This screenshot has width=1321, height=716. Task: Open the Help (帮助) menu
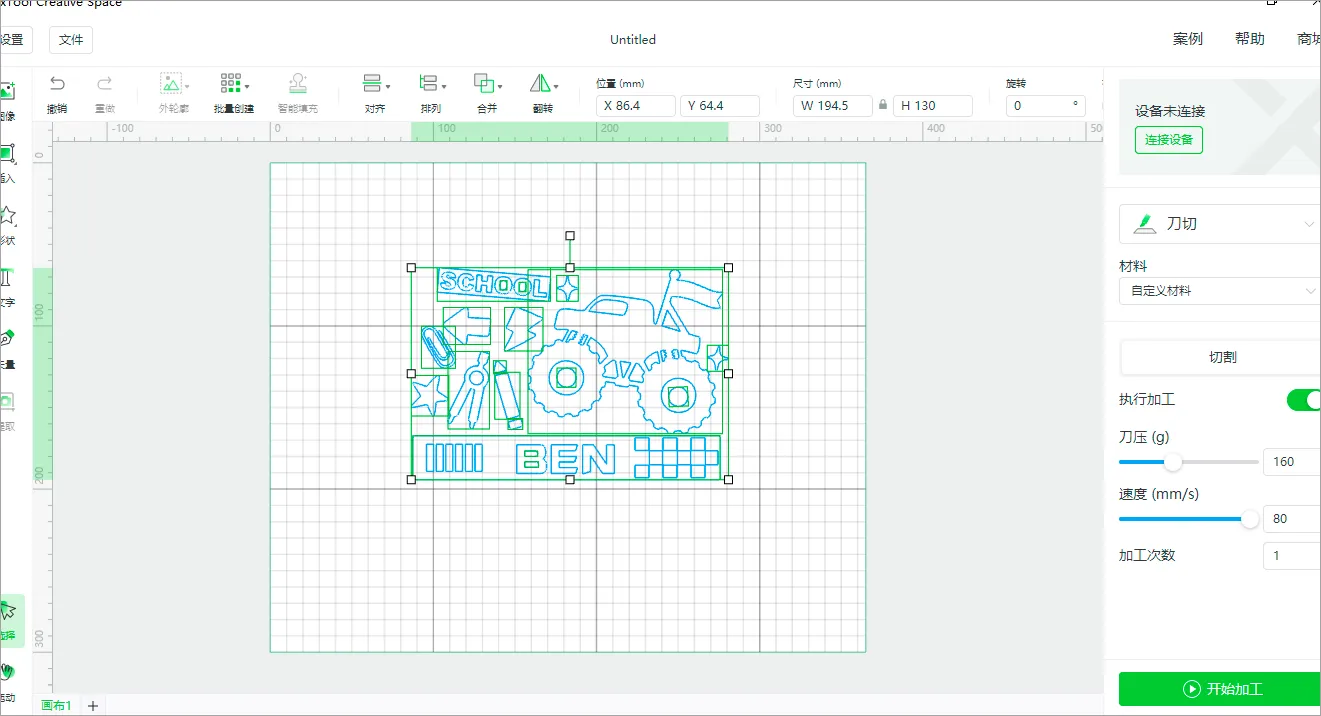pyautogui.click(x=1250, y=39)
